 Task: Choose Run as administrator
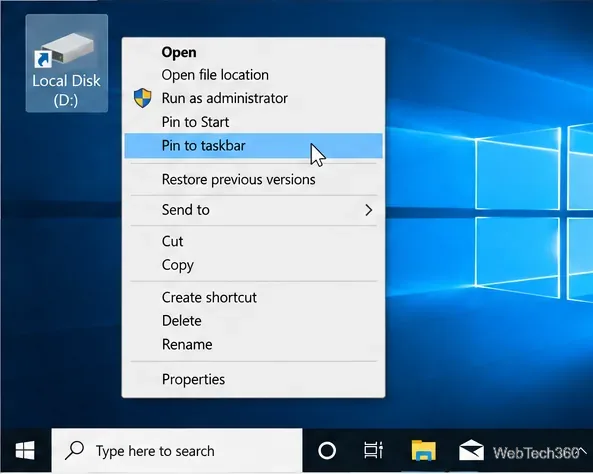point(253,98)
